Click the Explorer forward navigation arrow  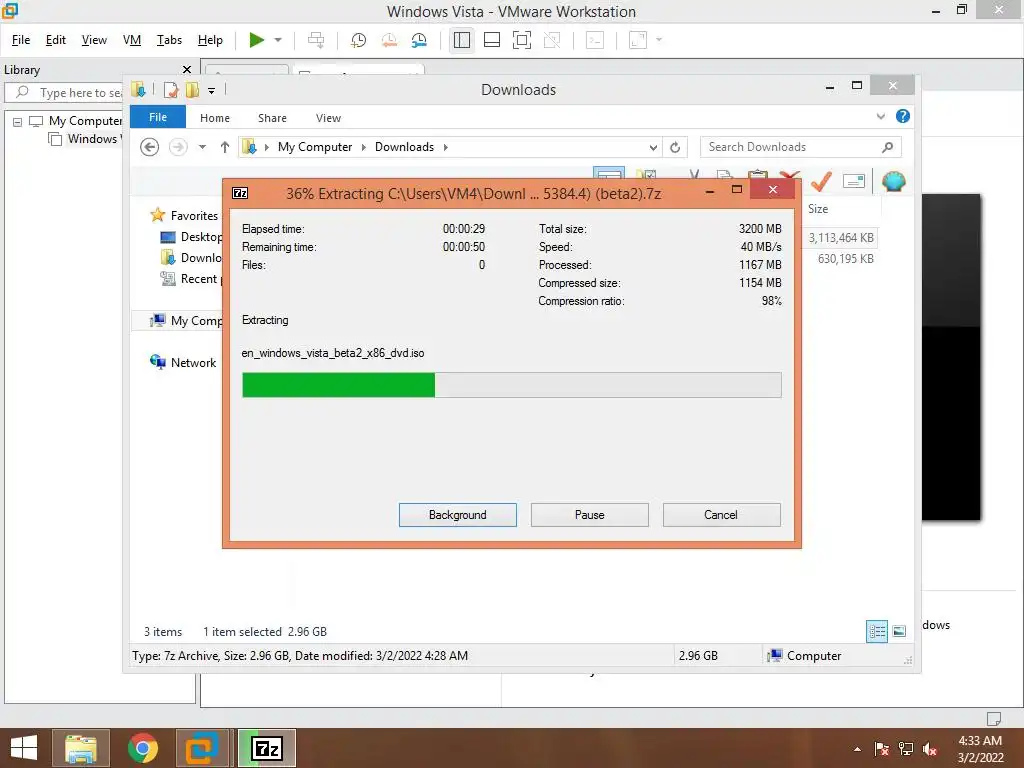pyautogui.click(x=178, y=147)
